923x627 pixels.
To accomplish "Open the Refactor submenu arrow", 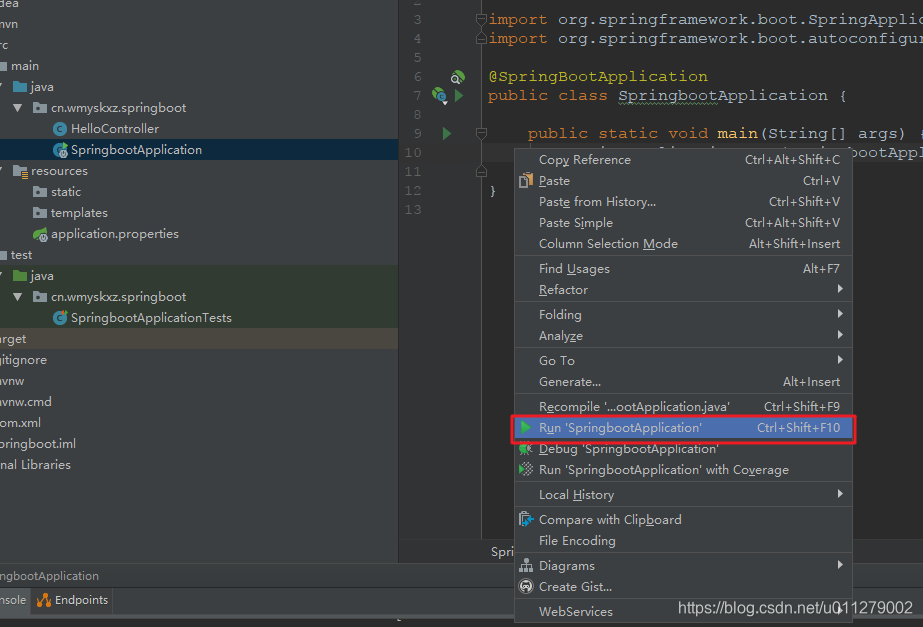I will [x=840, y=289].
